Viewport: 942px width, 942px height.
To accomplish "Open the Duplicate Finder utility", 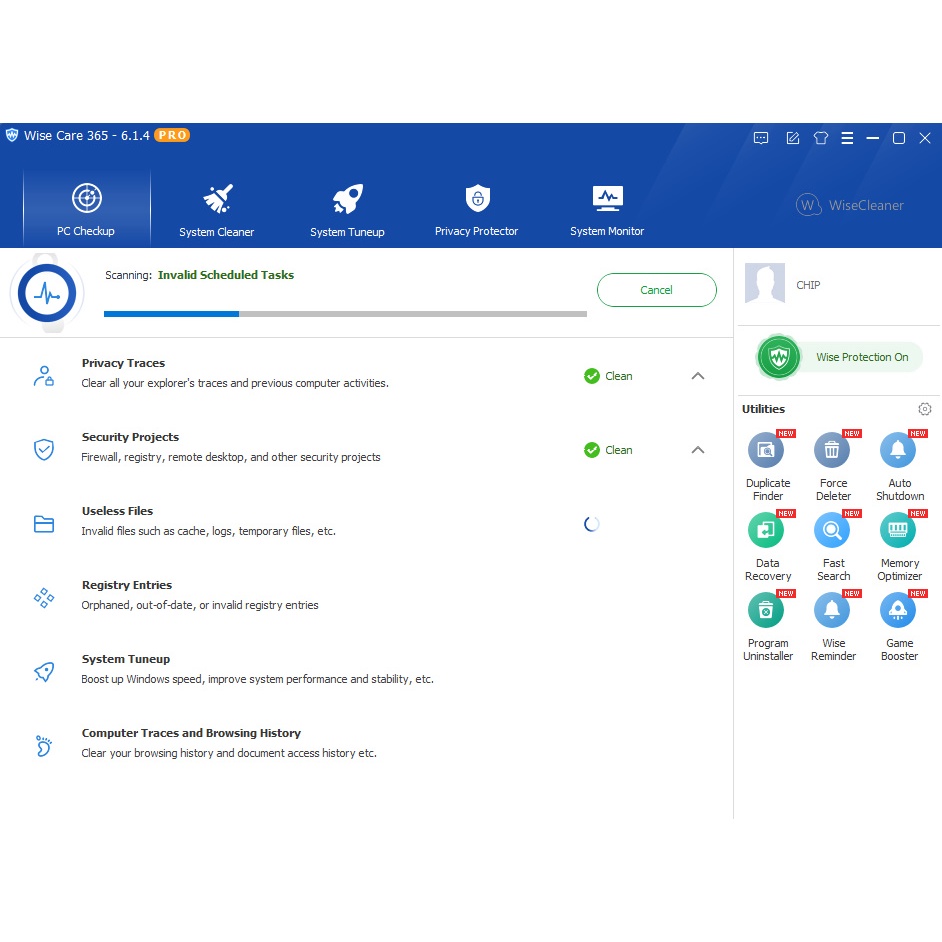I will point(767,452).
